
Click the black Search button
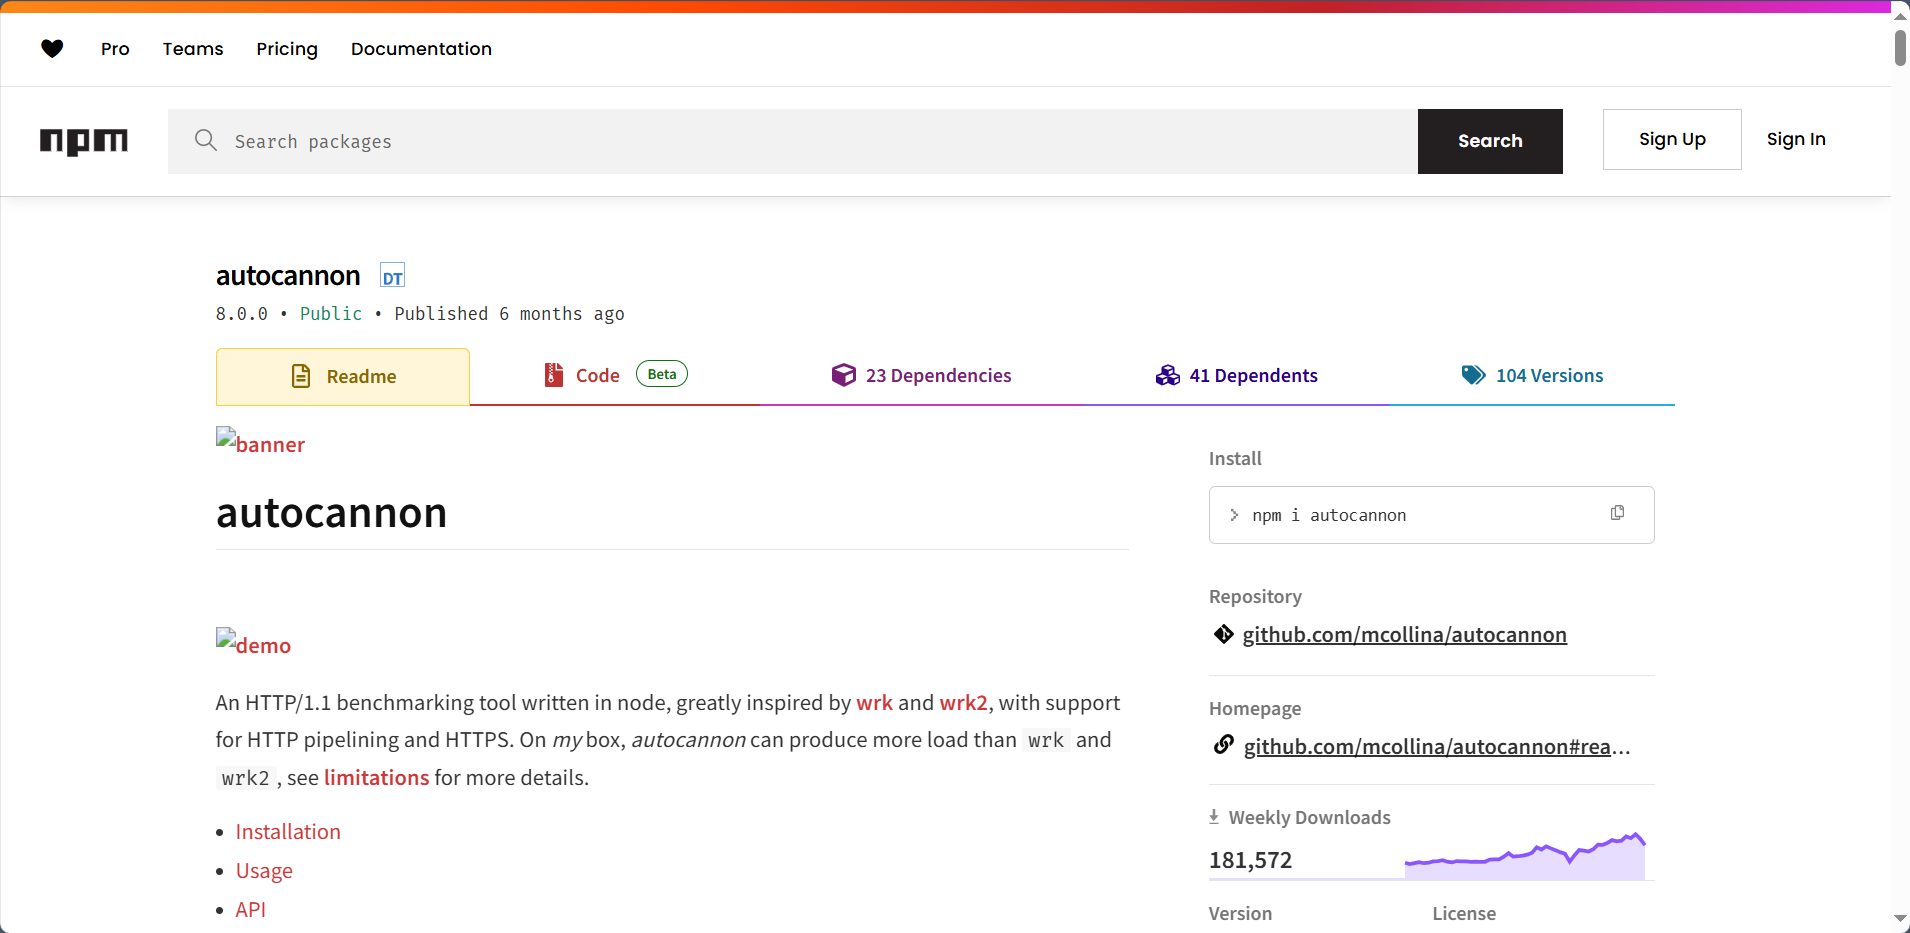pyautogui.click(x=1490, y=141)
